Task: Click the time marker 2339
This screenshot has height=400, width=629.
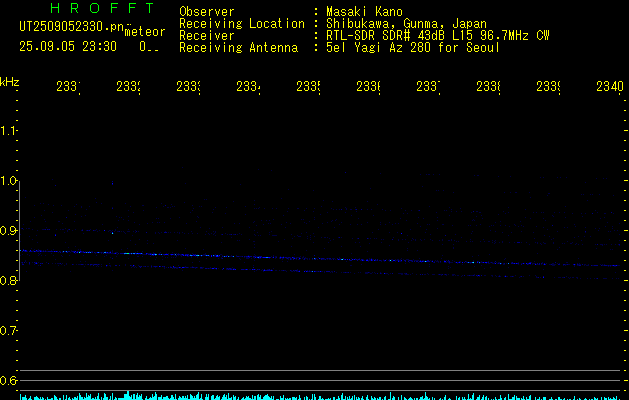Action: pos(548,87)
